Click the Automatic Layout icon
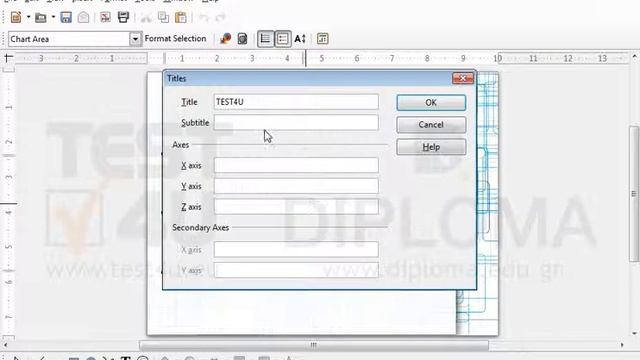The width and height of the screenshot is (640, 360). pos(322,39)
